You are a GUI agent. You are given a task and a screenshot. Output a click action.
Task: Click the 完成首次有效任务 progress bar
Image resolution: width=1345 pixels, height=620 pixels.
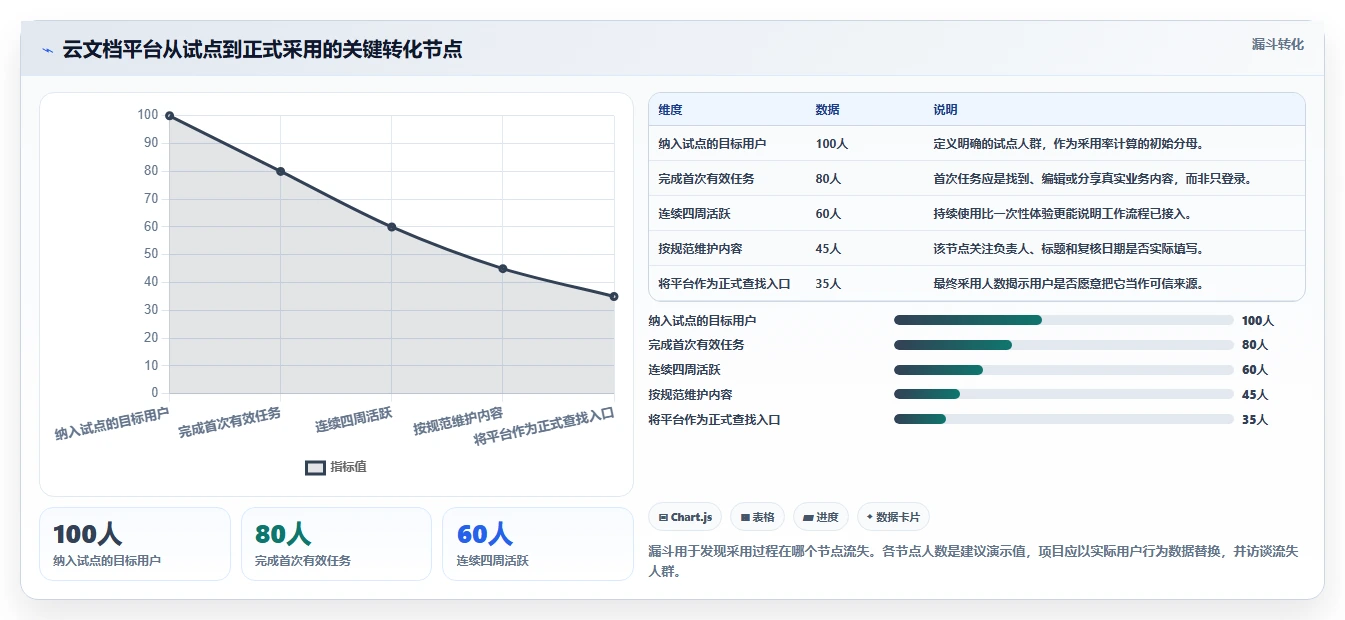pos(1063,345)
